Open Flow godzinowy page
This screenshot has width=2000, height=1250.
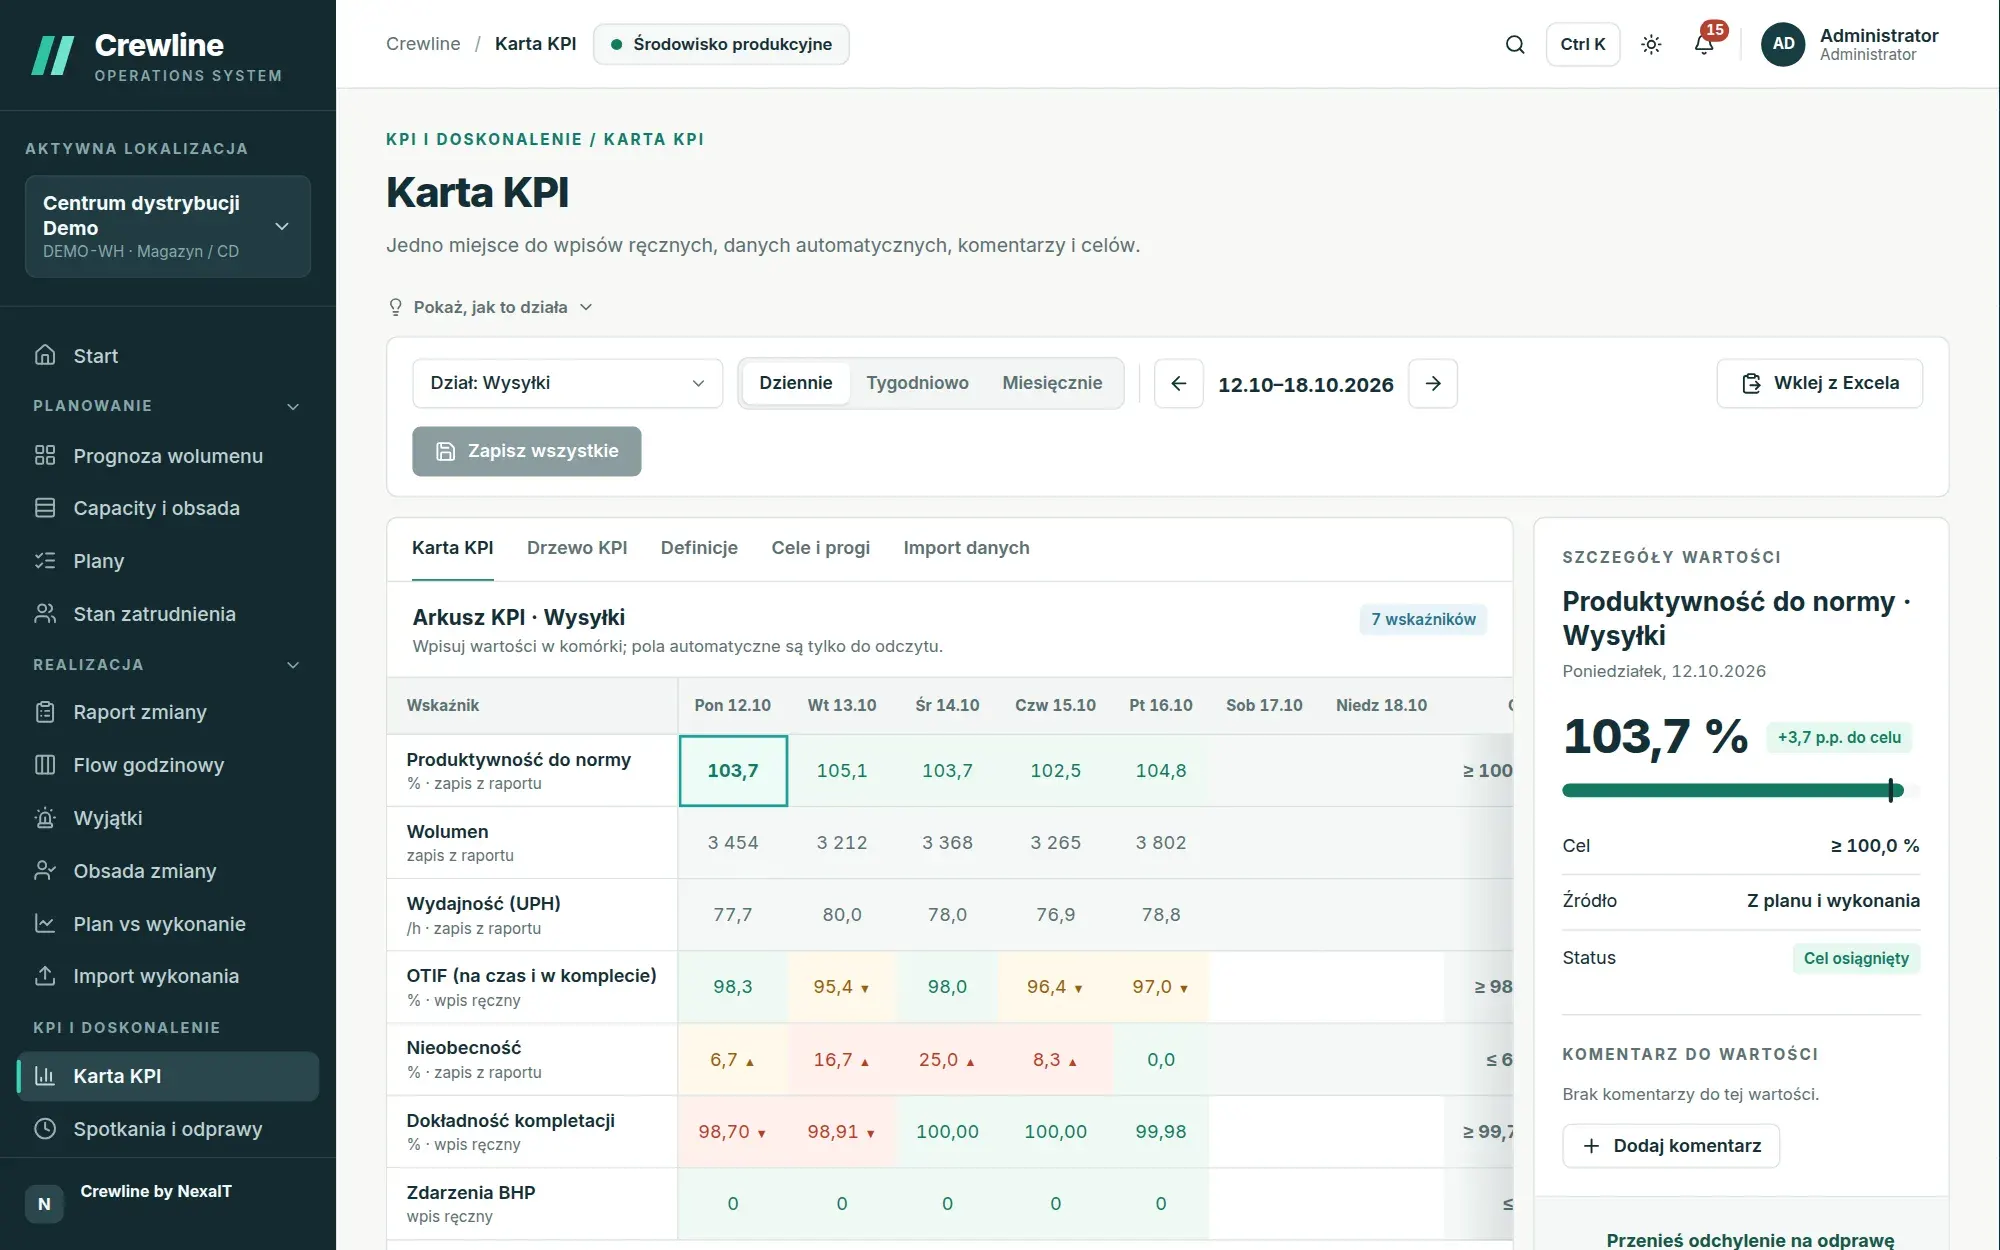168,765
